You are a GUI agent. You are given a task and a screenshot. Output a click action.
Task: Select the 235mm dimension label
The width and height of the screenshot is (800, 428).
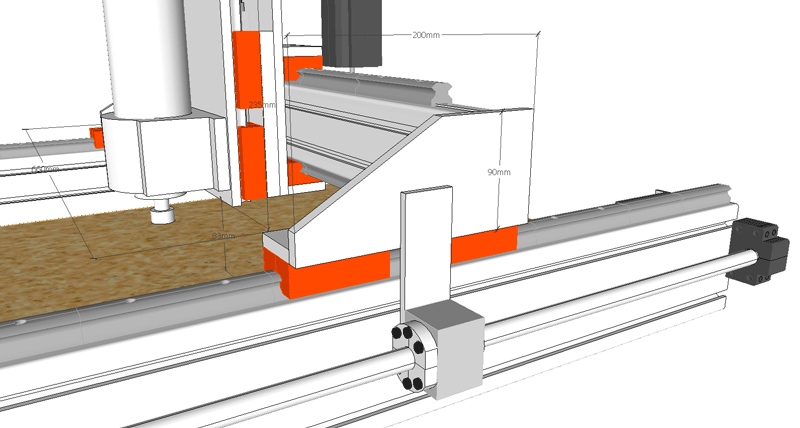coord(260,104)
